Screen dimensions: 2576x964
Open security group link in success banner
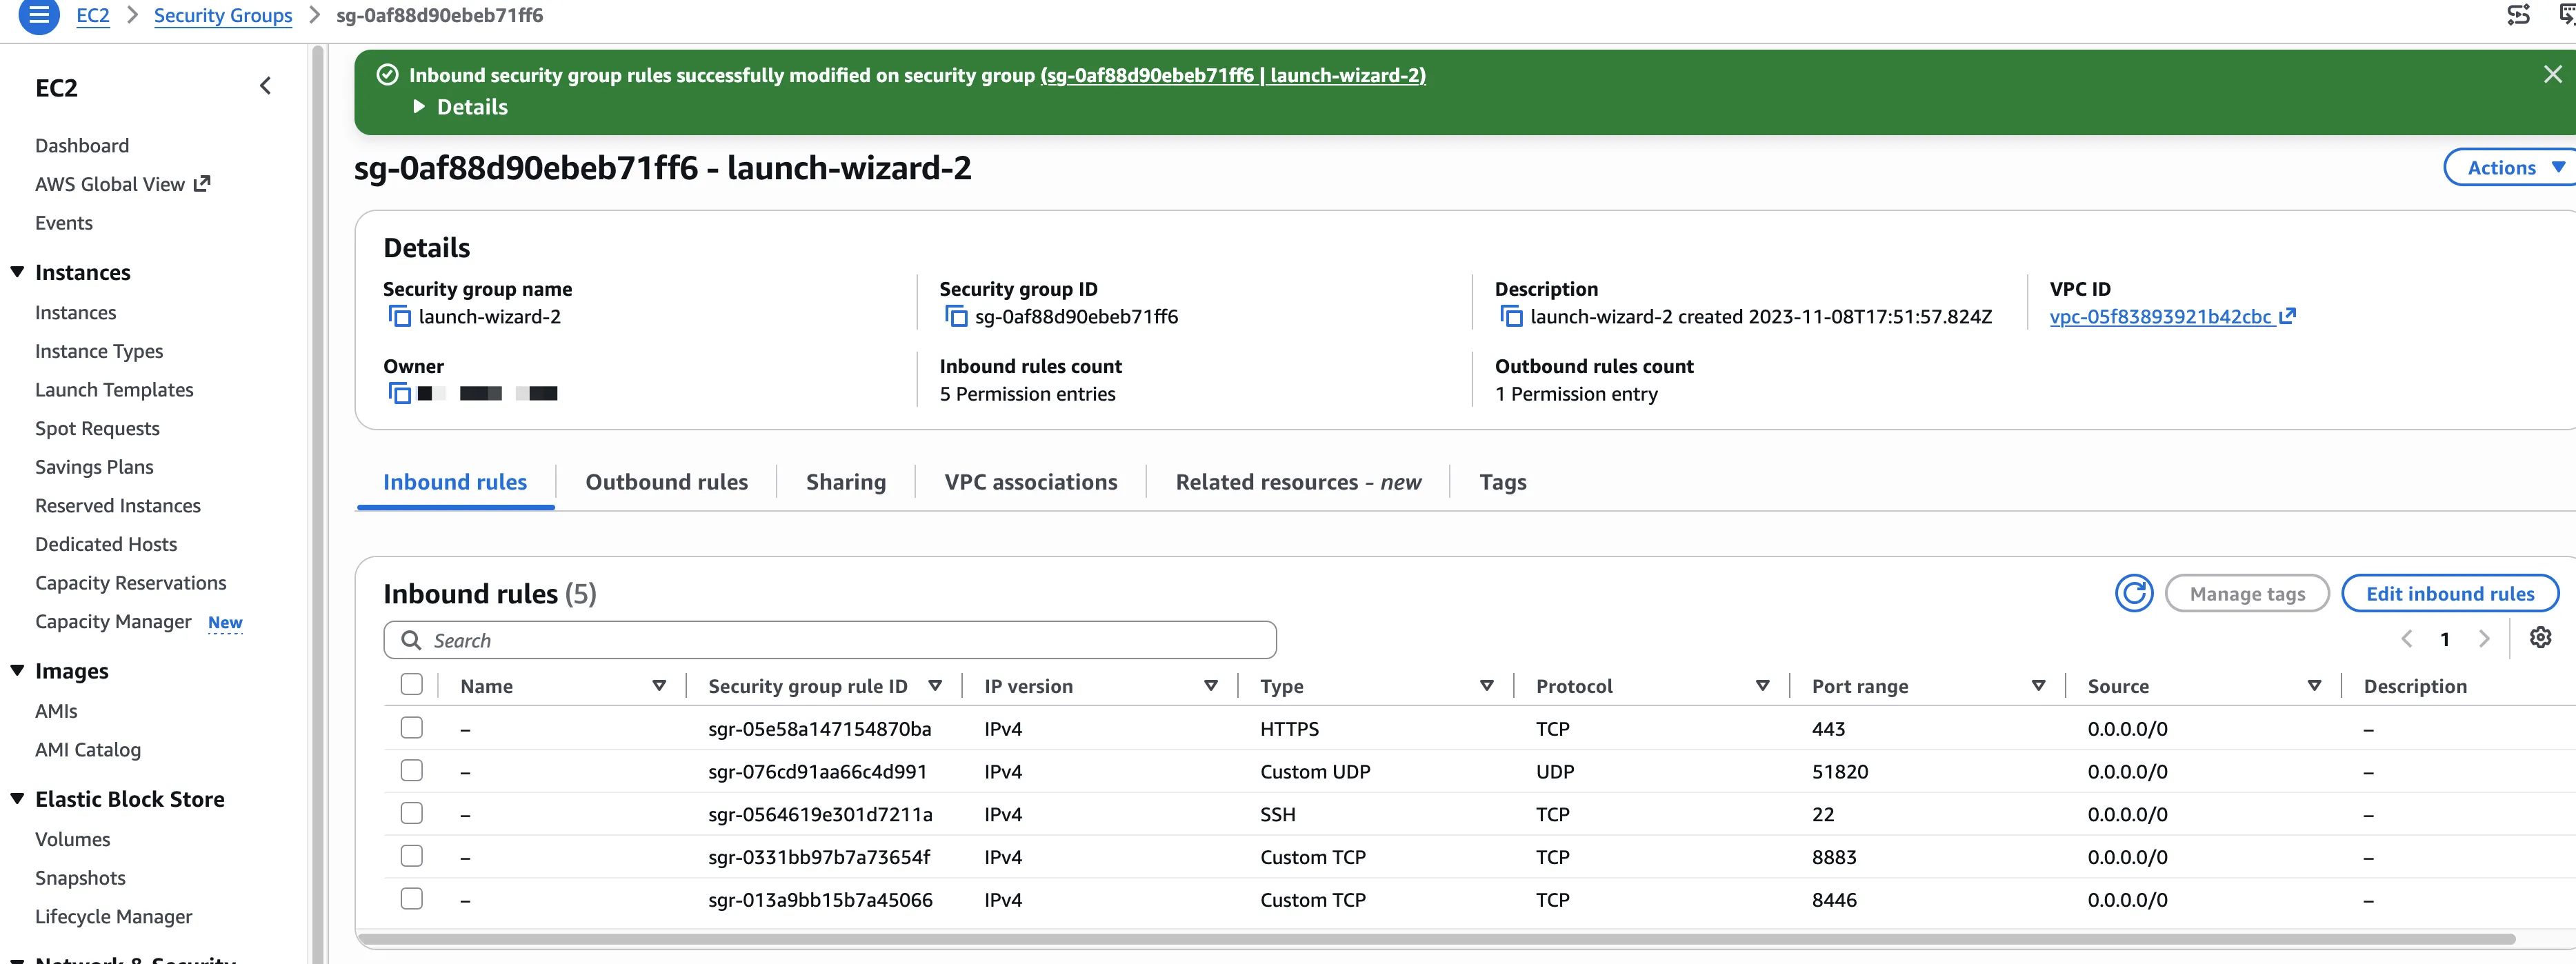(x=1233, y=75)
